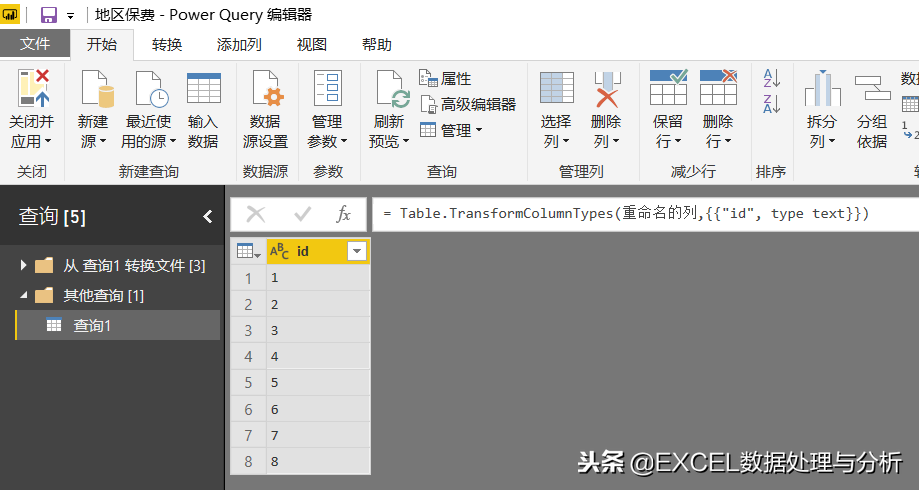Screen dimensions: 919x490
Task: Select the 查询1 query
Action: [x=118, y=325]
